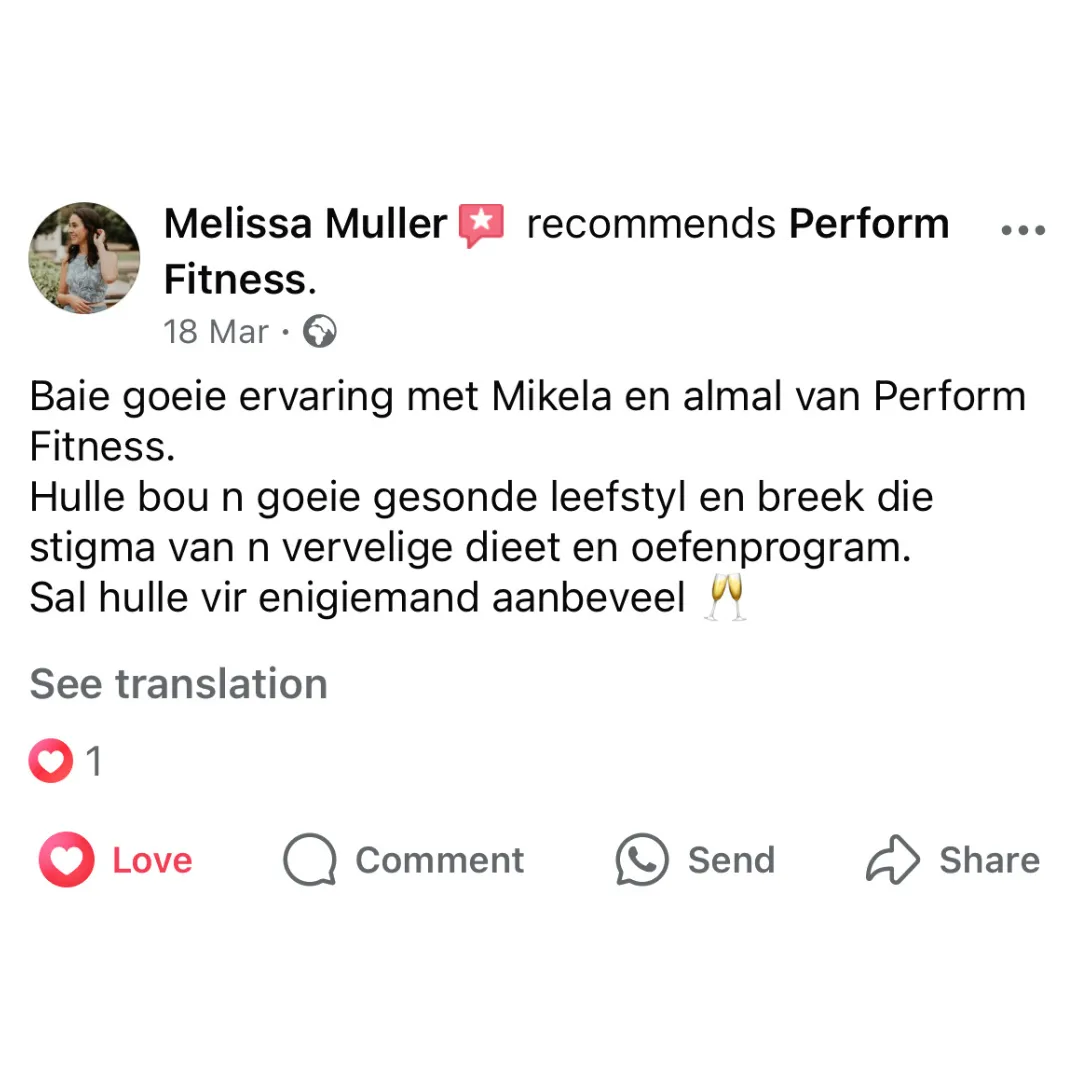Click the Comment label

(439, 860)
